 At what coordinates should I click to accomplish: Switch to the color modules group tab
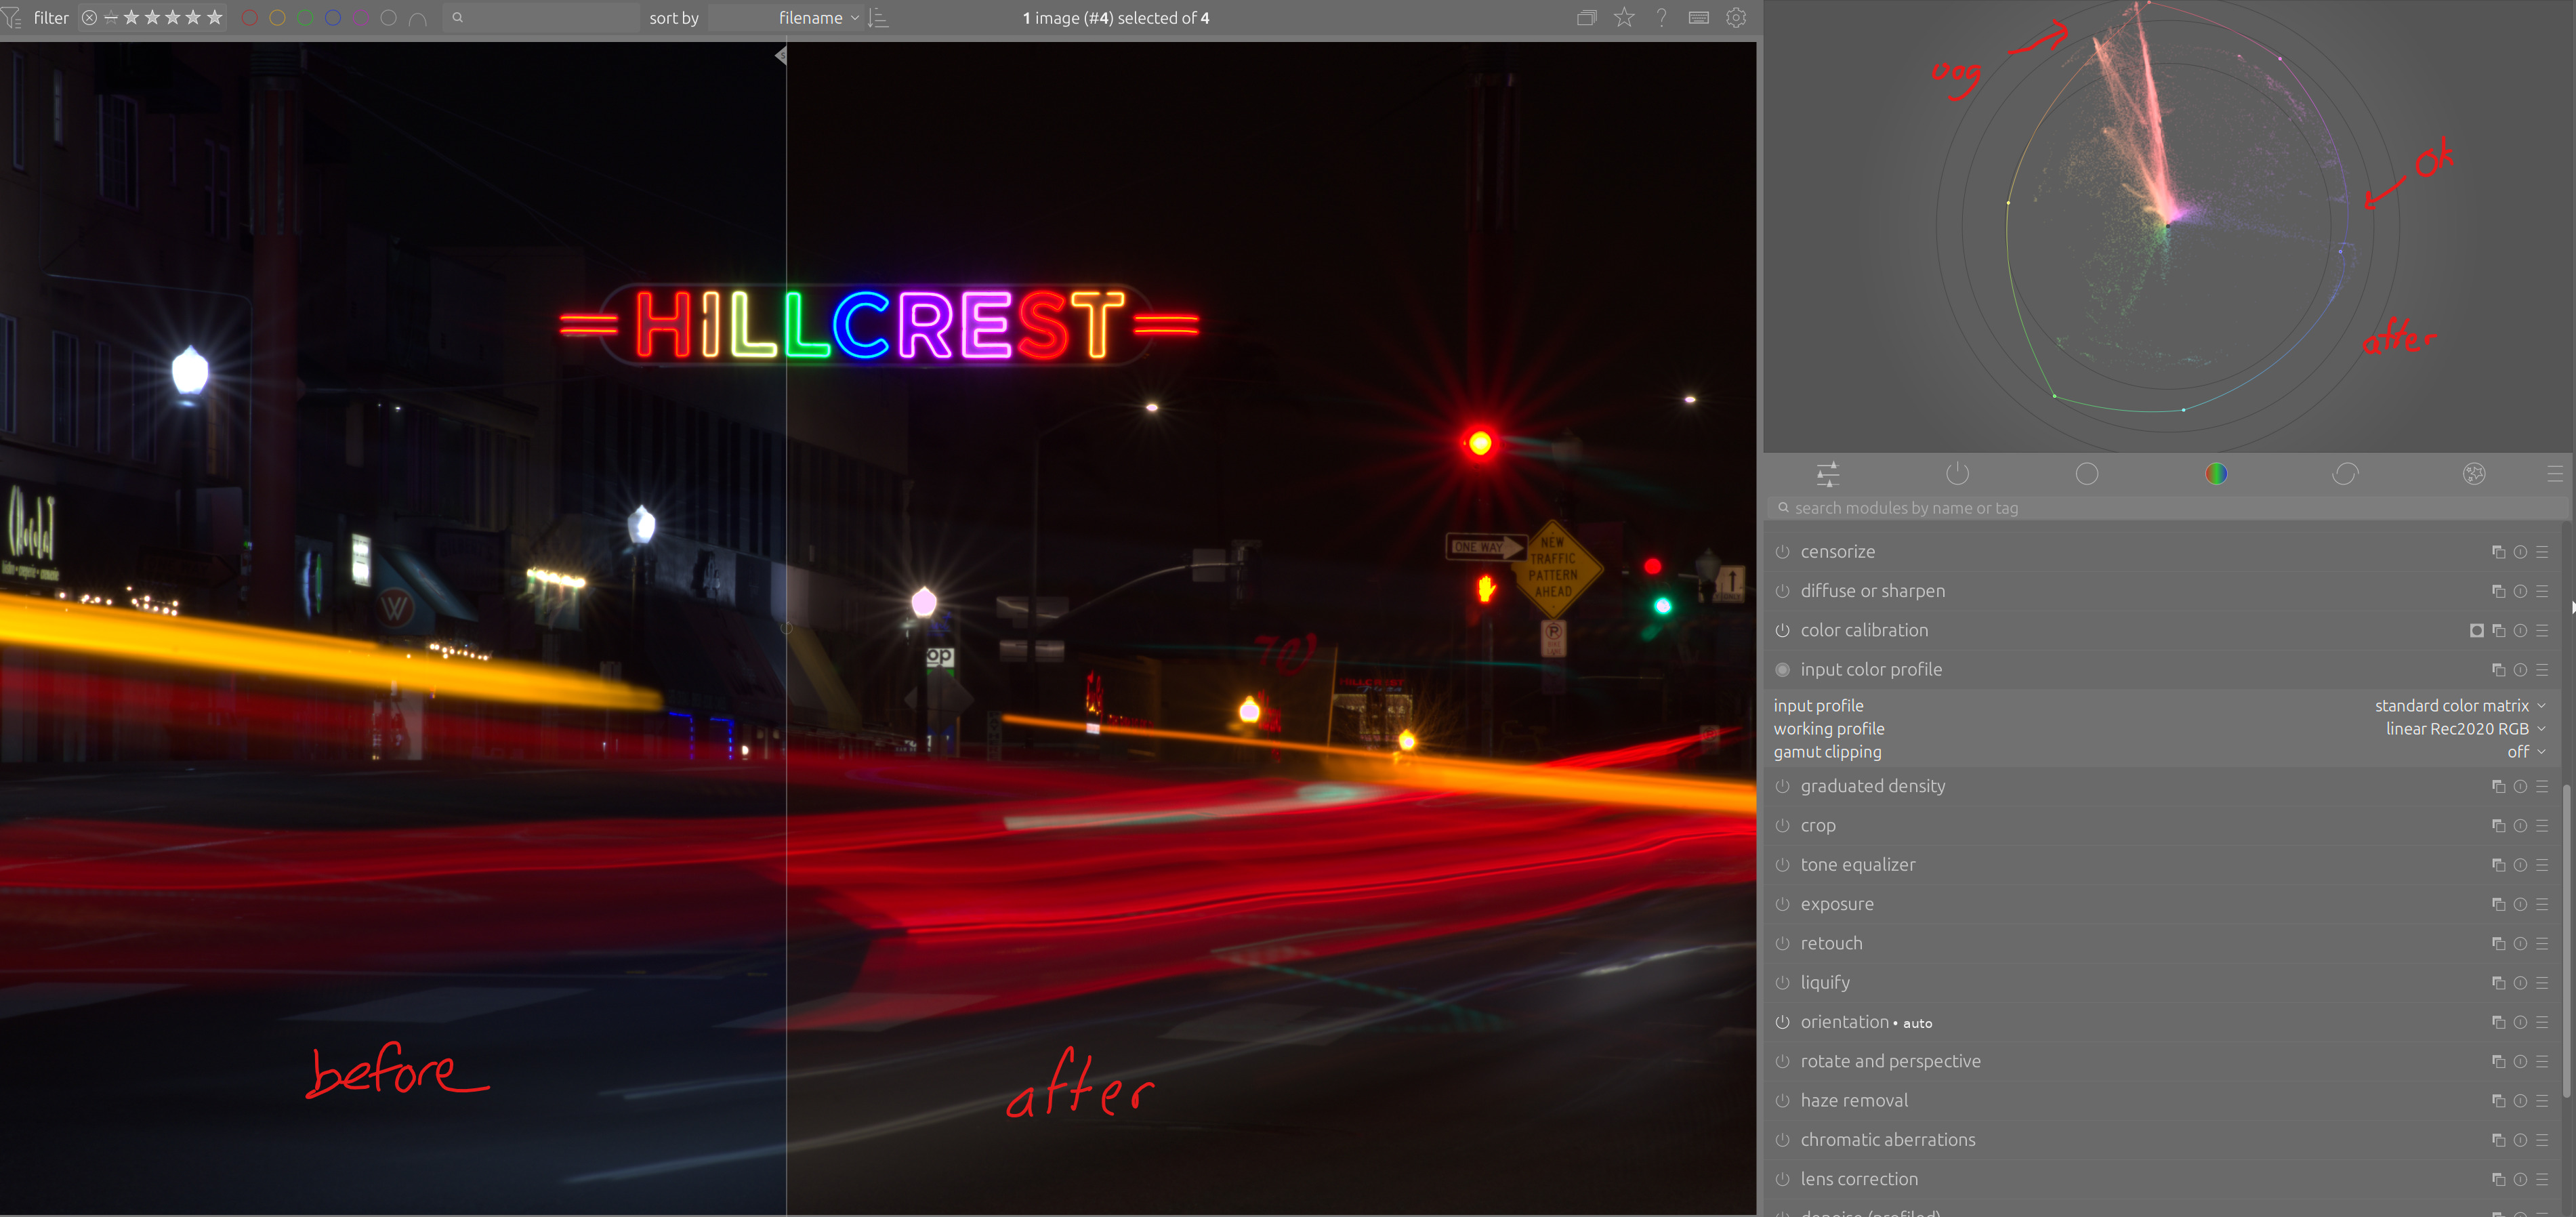click(2216, 474)
